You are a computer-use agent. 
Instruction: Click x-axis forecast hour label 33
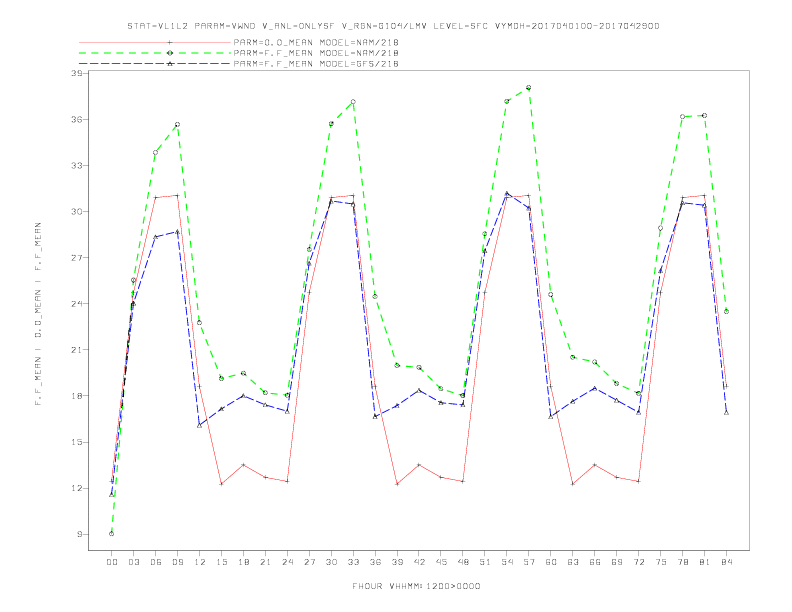tap(353, 562)
